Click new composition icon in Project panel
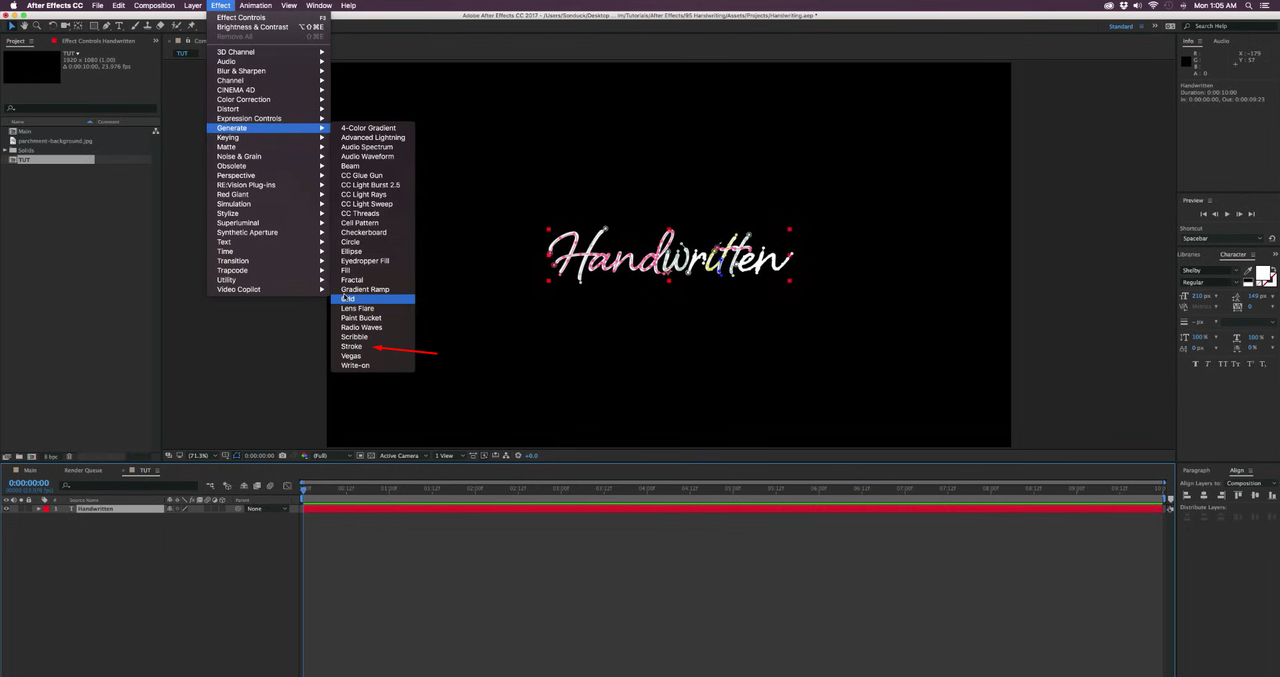Screen dimensions: 1280x677 (32, 456)
